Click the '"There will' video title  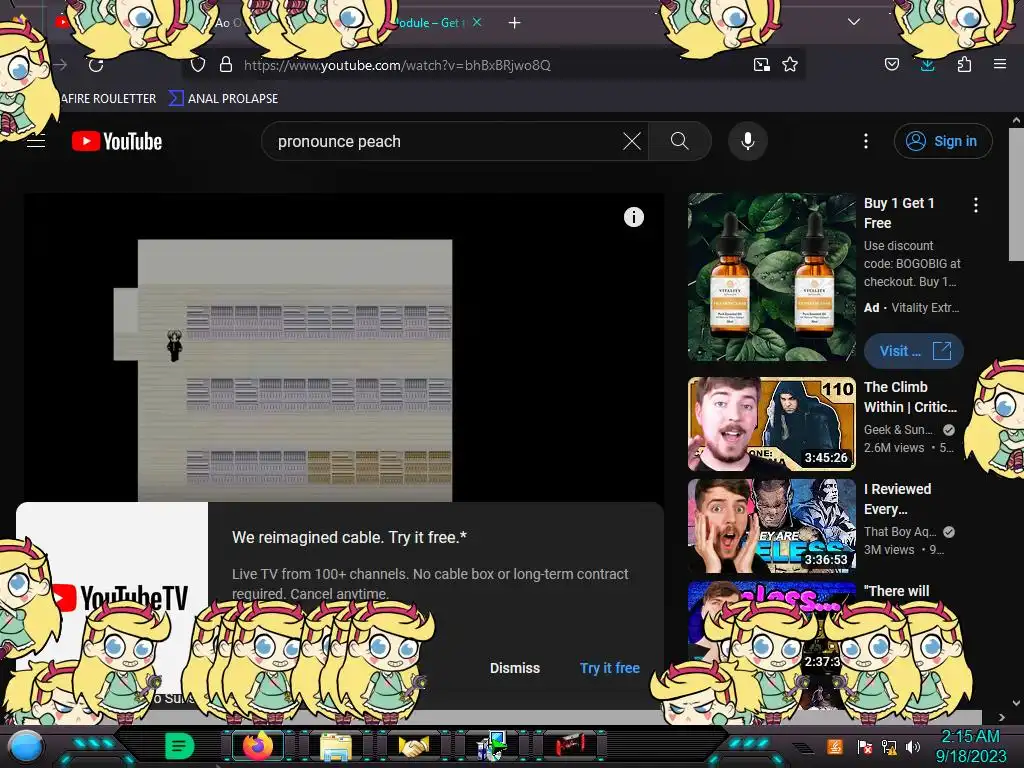click(896, 591)
